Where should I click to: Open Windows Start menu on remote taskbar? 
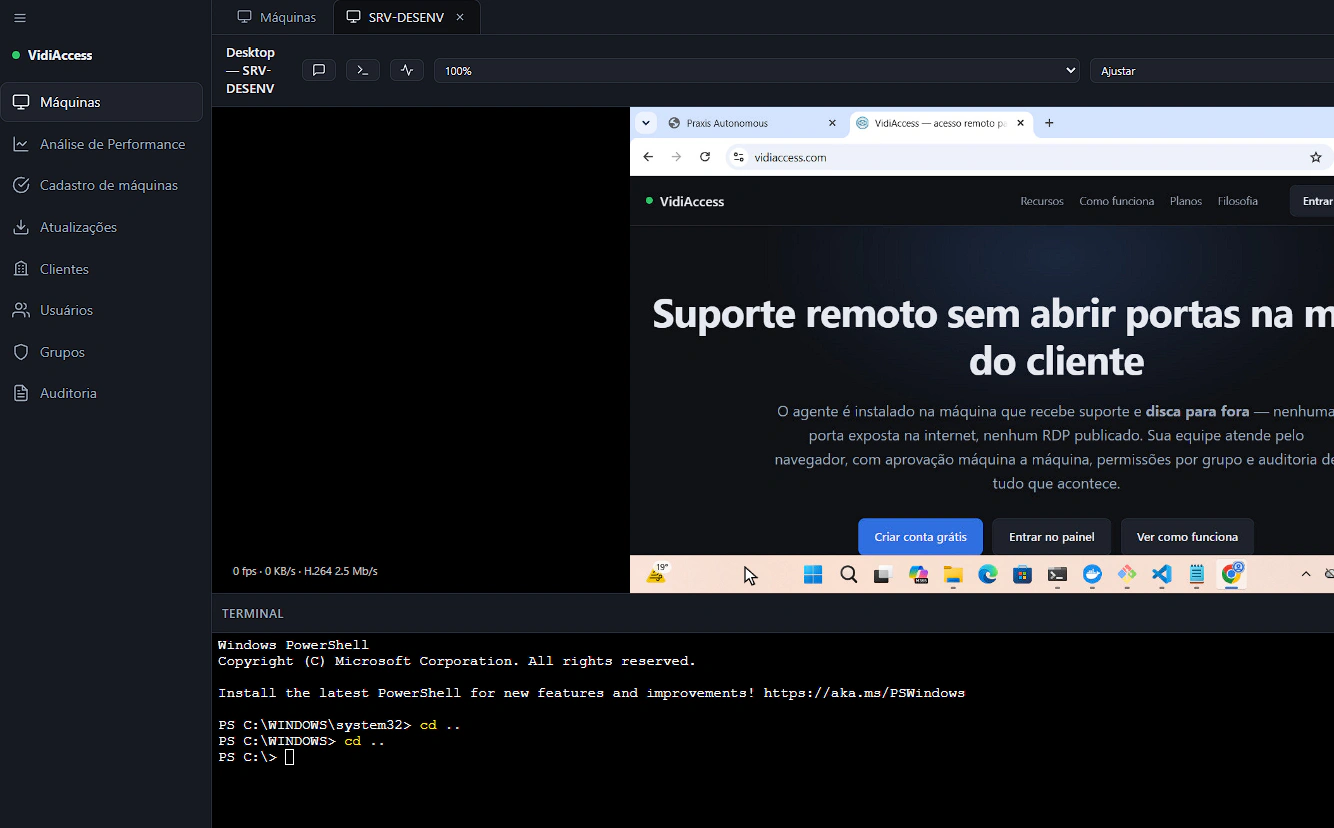[x=813, y=575]
